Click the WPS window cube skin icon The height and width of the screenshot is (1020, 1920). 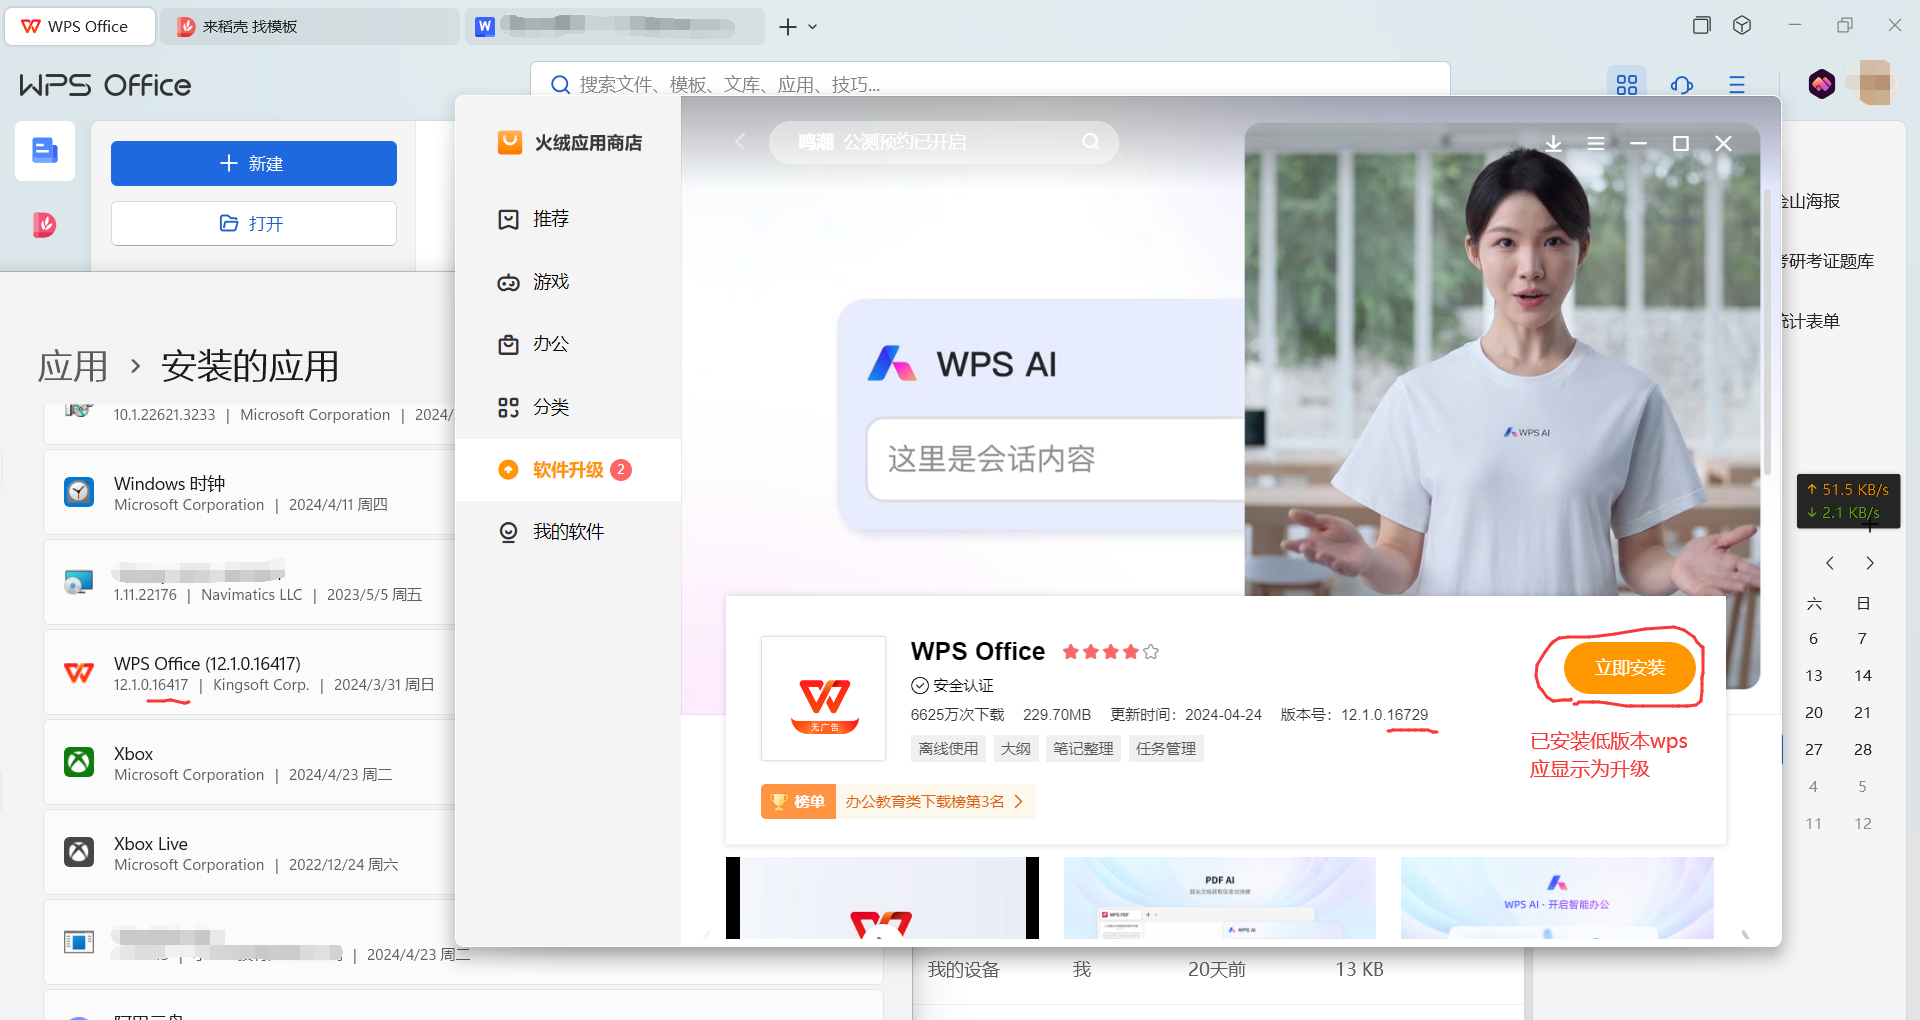point(1742,26)
